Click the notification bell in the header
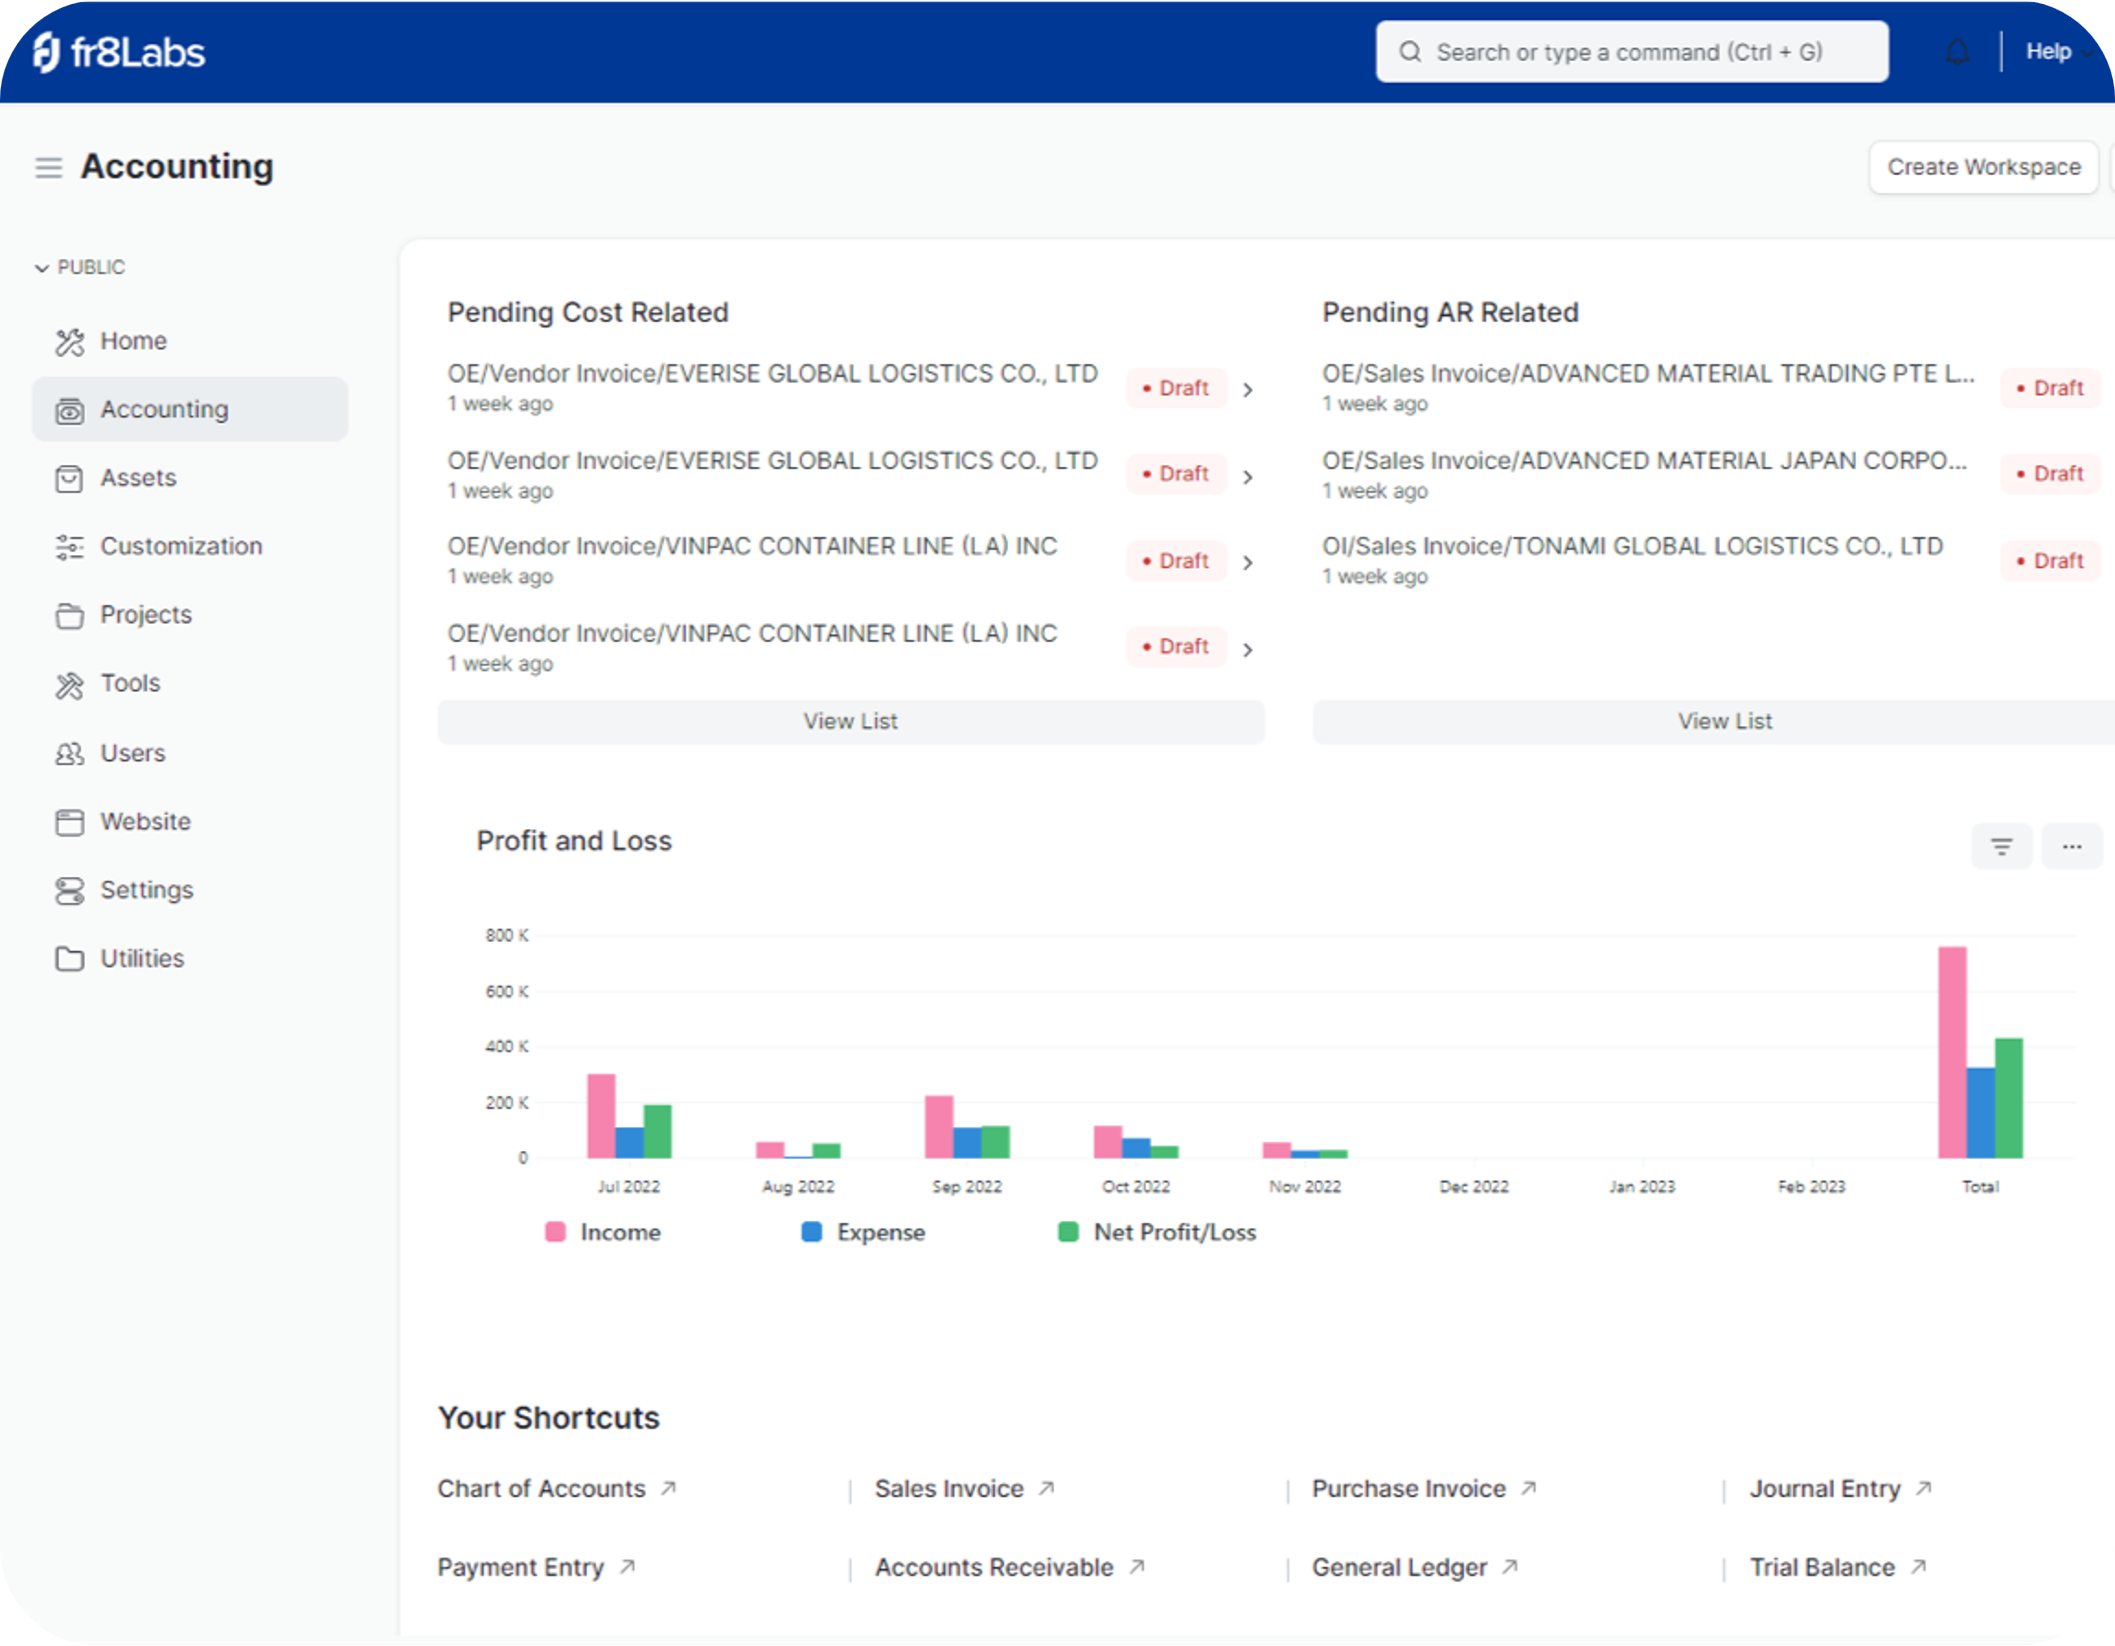The height and width of the screenshot is (1646, 2115). [x=1958, y=51]
